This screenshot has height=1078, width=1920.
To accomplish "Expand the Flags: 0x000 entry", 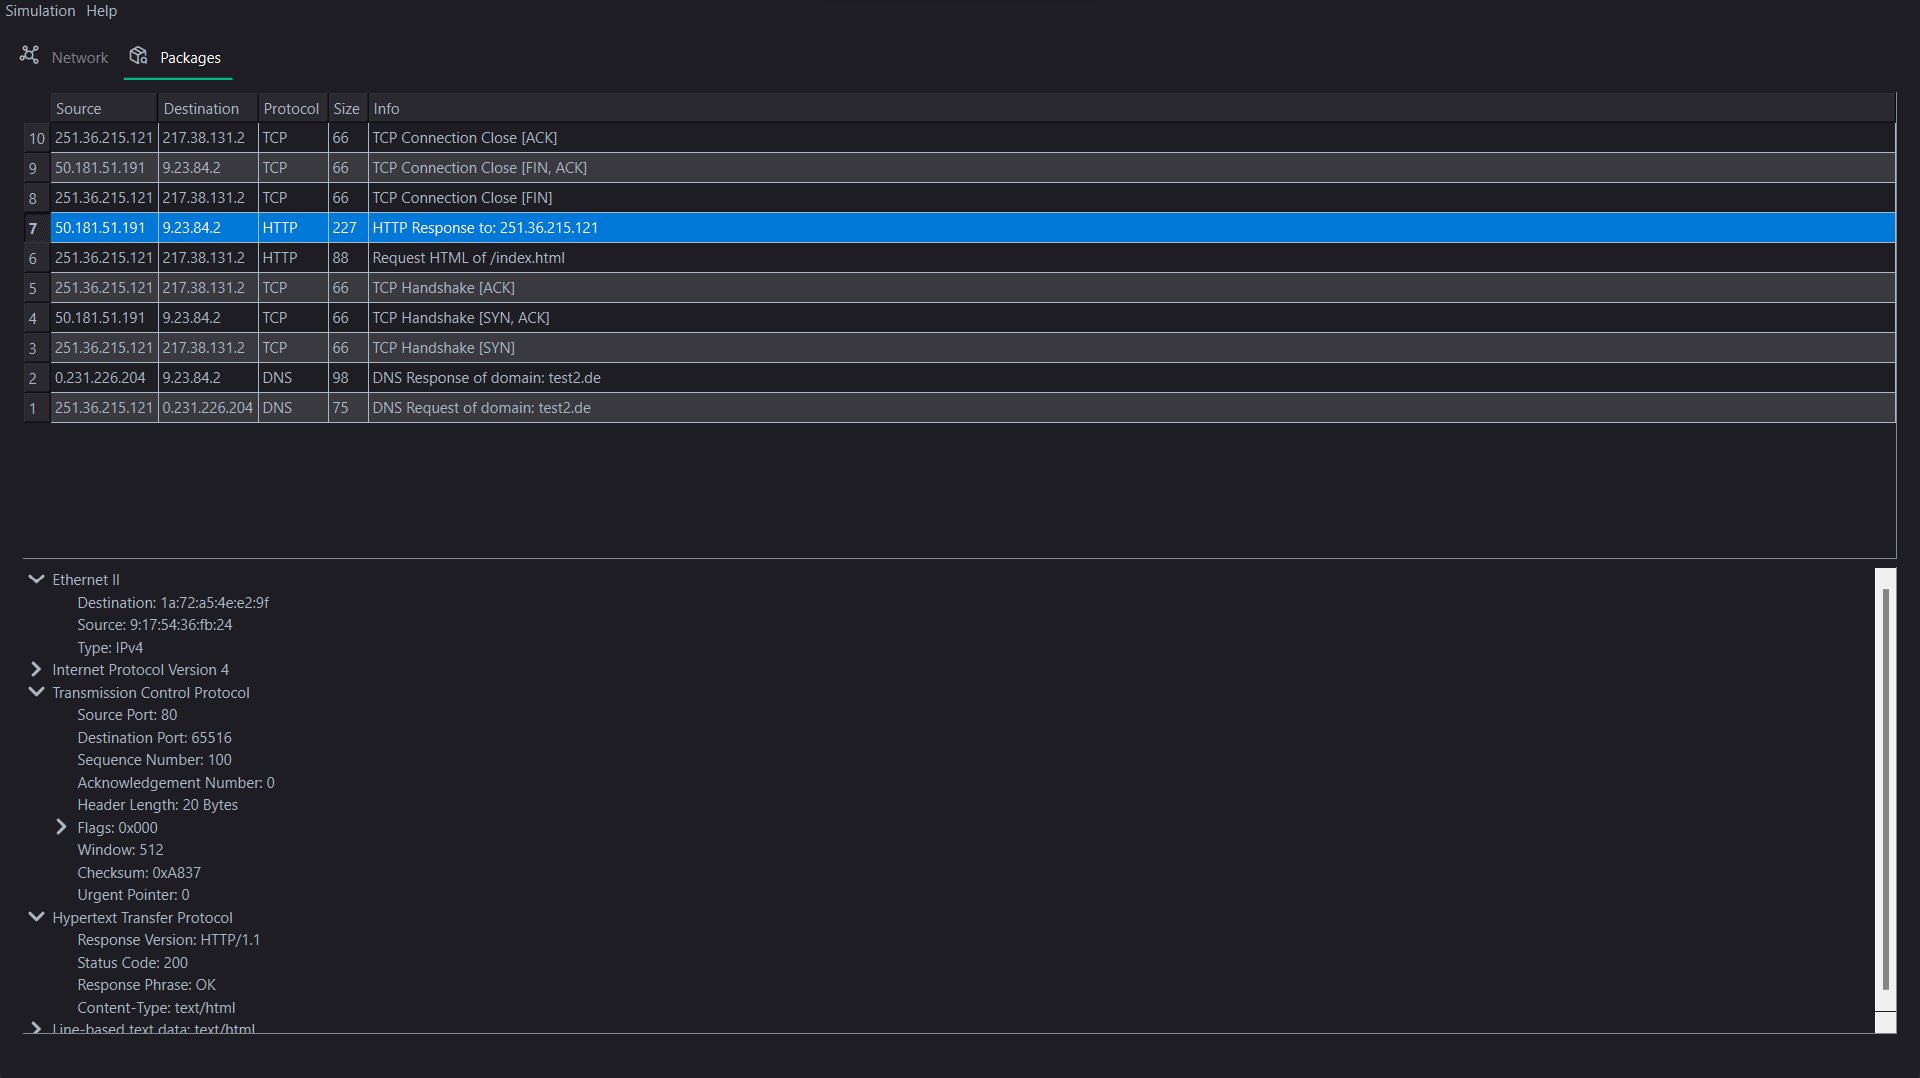I will [x=61, y=827].
